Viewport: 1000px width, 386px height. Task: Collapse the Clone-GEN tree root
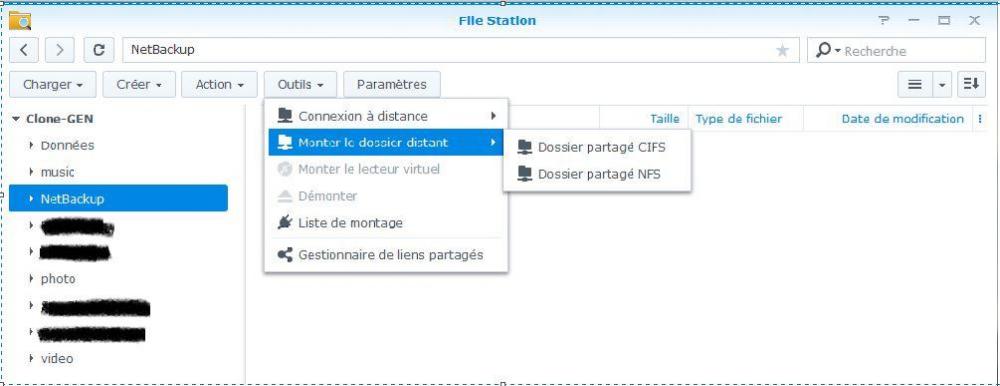tap(15, 119)
